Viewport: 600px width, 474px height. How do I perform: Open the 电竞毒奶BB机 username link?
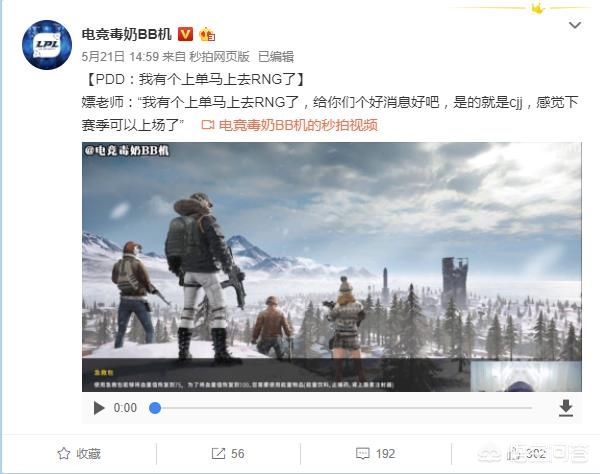click(126, 34)
